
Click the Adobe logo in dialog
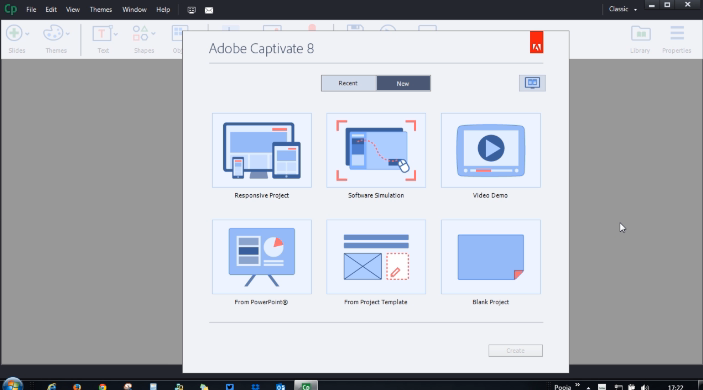pos(537,43)
